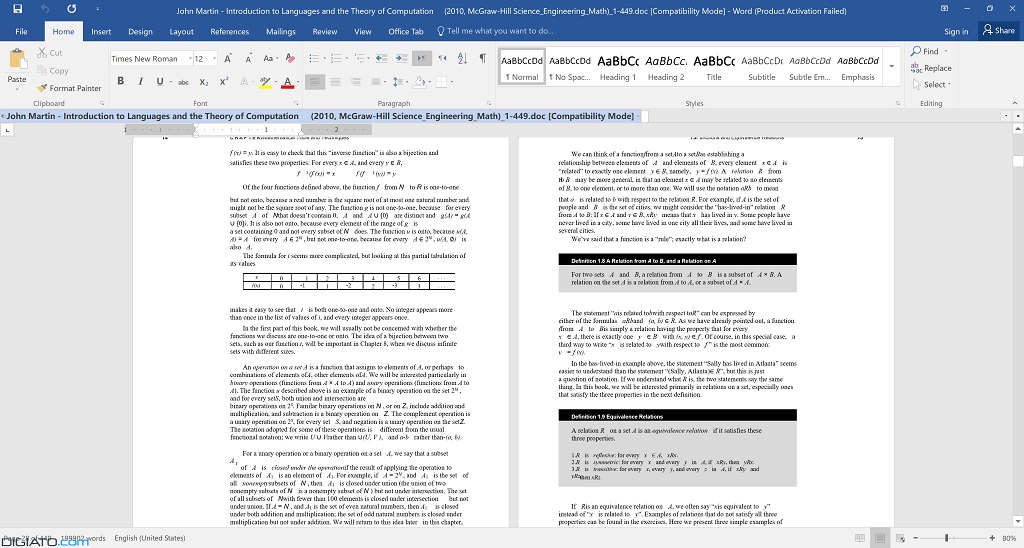Image resolution: width=1024 pixels, height=548 pixels.
Task: Expand the Styles gallery more arrow
Action: [x=891, y=66]
